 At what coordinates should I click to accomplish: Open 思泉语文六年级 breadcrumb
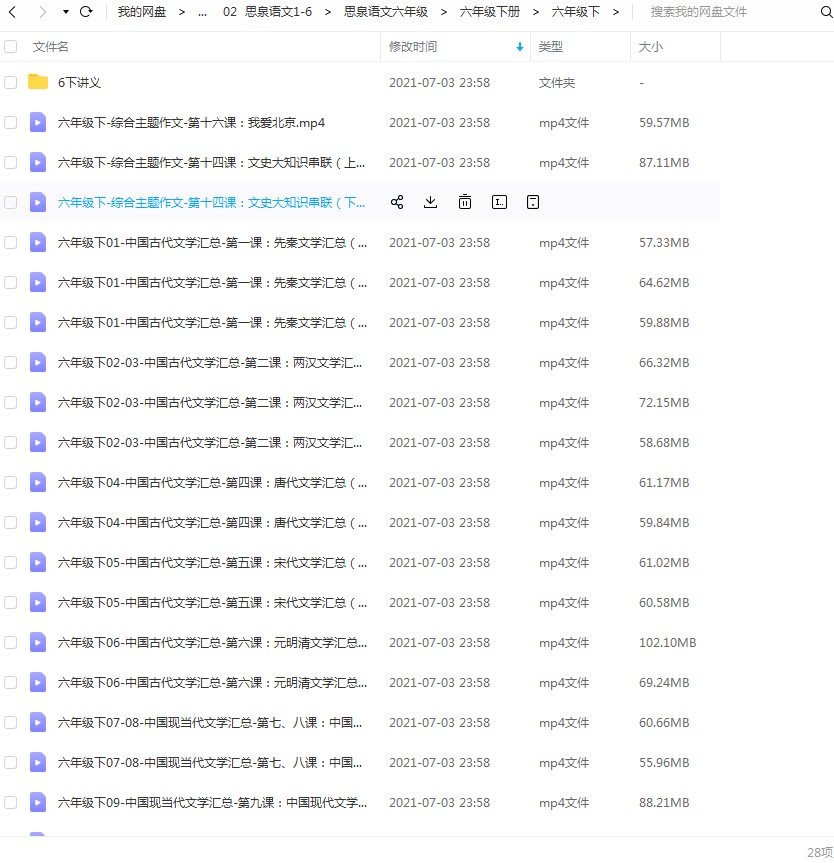coord(385,12)
